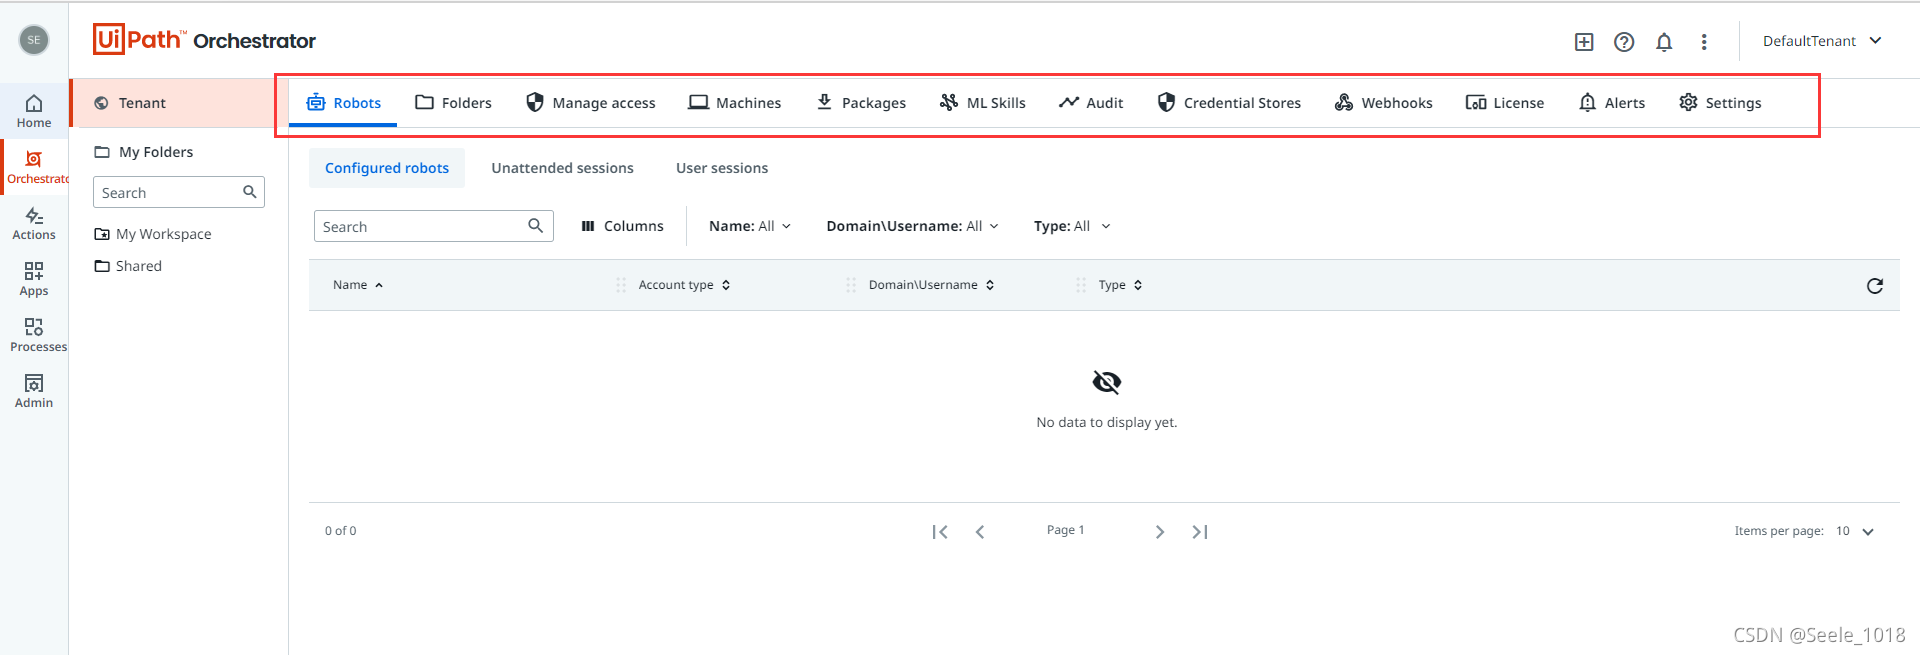Go to previous page of results
Viewport: 1920px width, 655px height.
pyautogui.click(x=980, y=531)
